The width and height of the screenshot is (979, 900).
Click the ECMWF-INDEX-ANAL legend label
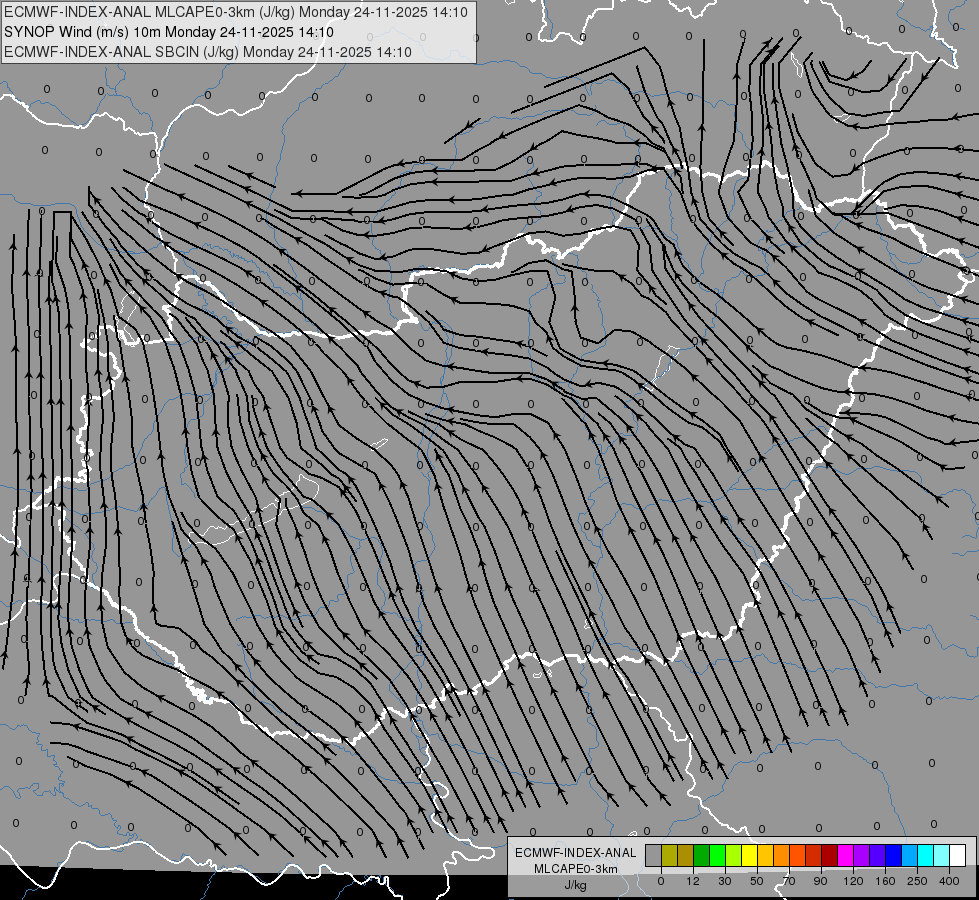(x=575, y=853)
